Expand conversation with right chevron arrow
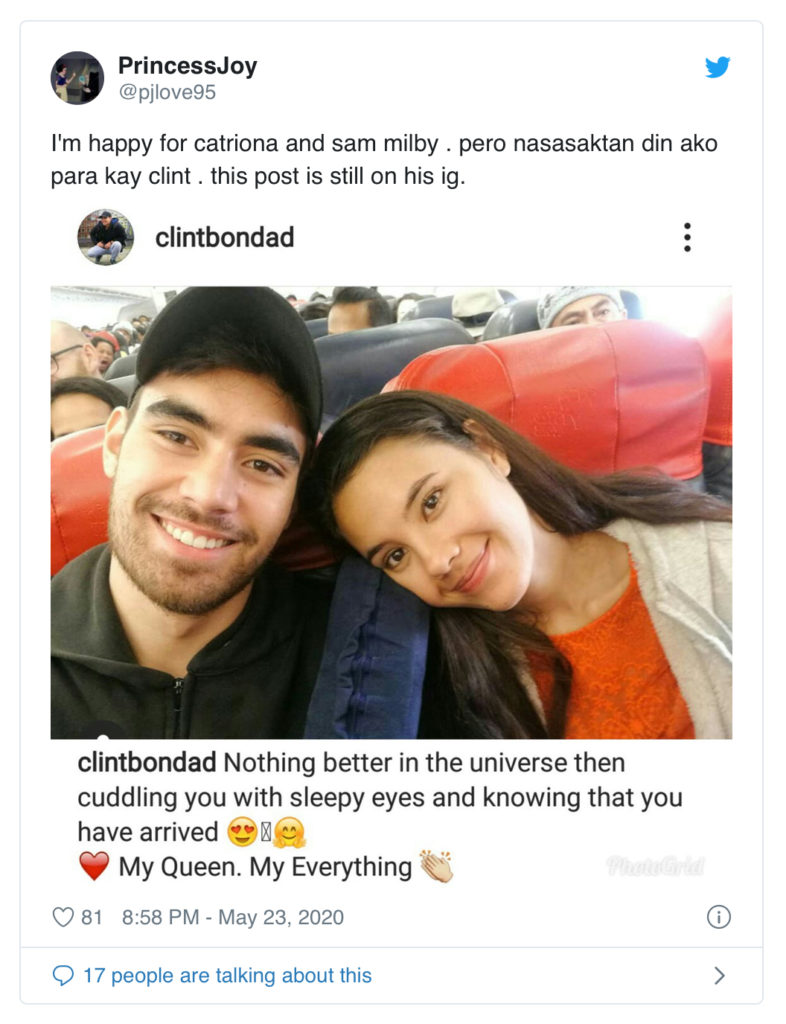Viewport: 786px width, 1024px height. coord(719,976)
